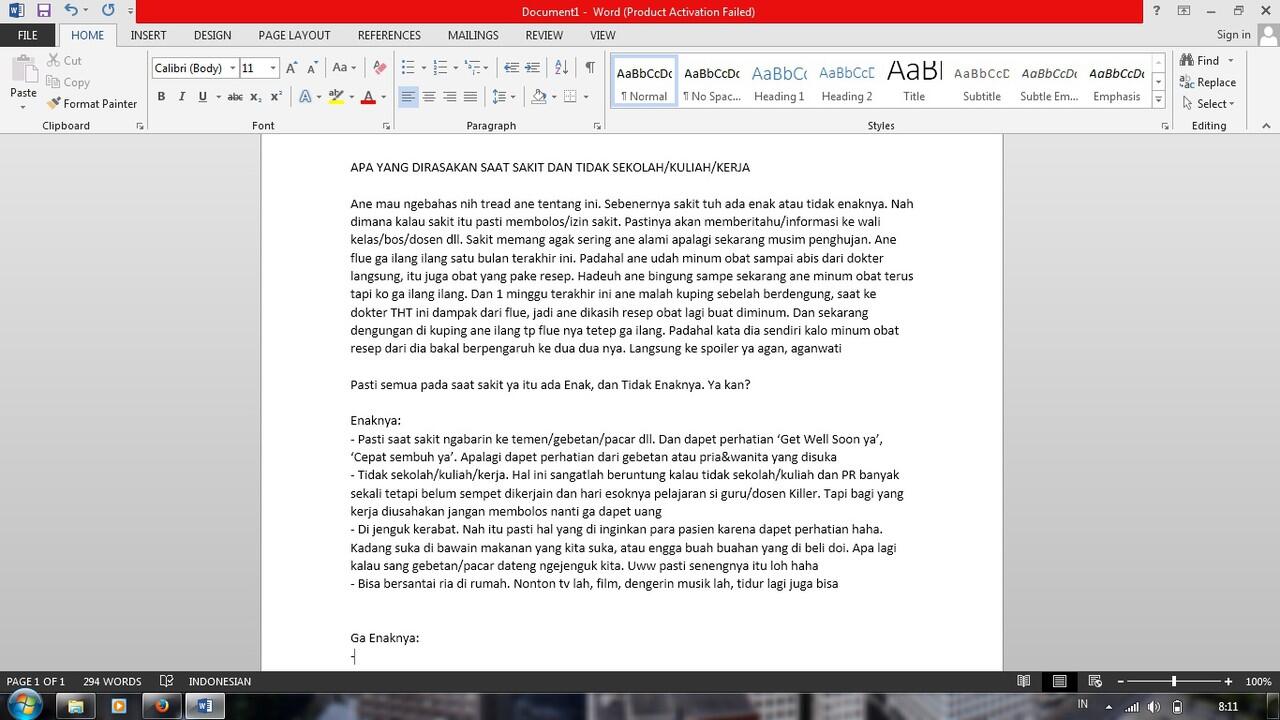Switch to the INSERT tab
The height and width of the screenshot is (720, 1280).
click(x=148, y=35)
